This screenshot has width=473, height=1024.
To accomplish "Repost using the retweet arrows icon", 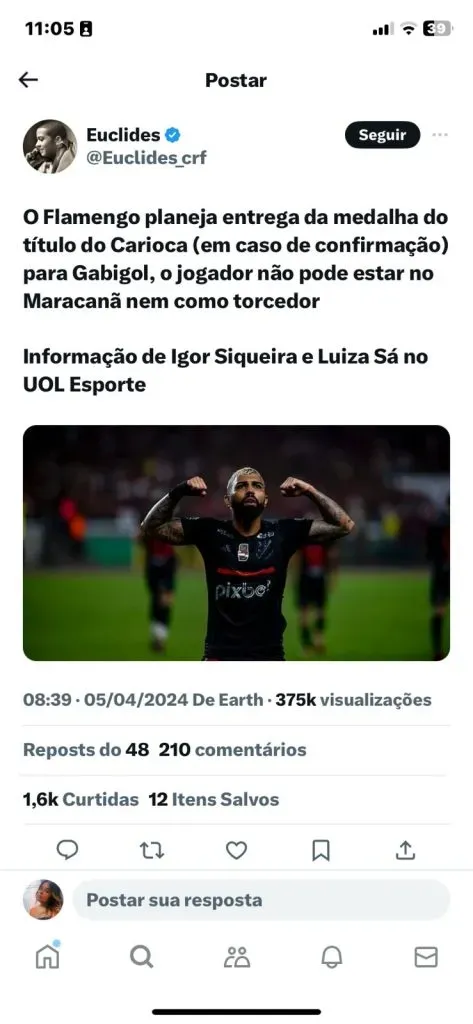I will (x=152, y=850).
